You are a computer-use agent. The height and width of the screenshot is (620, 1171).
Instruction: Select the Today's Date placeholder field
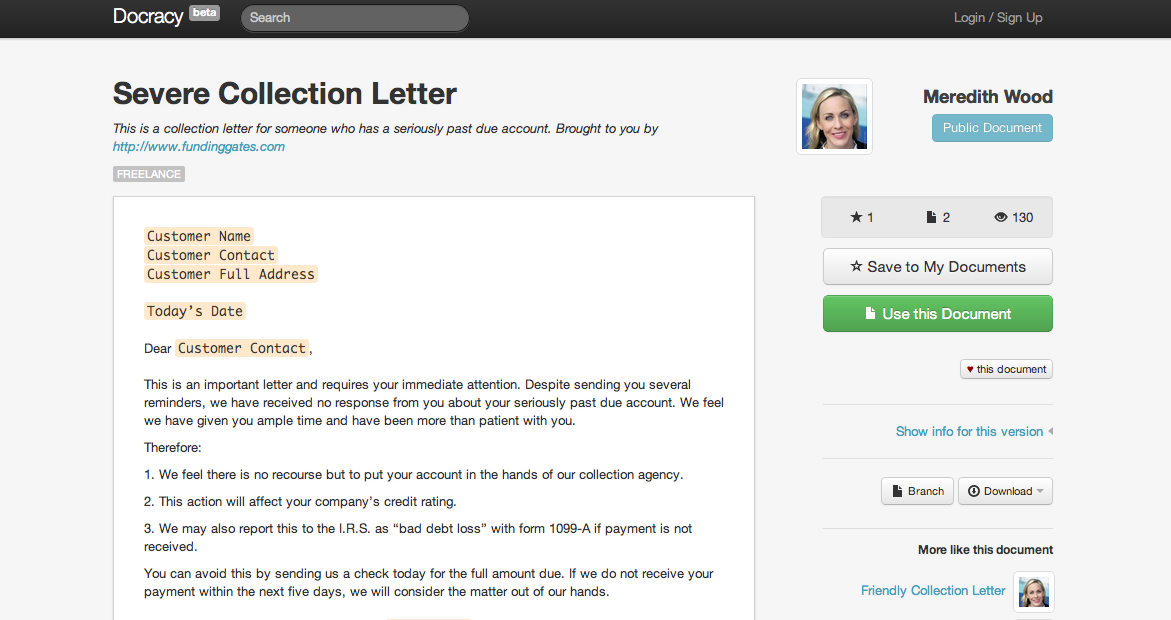pos(195,311)
